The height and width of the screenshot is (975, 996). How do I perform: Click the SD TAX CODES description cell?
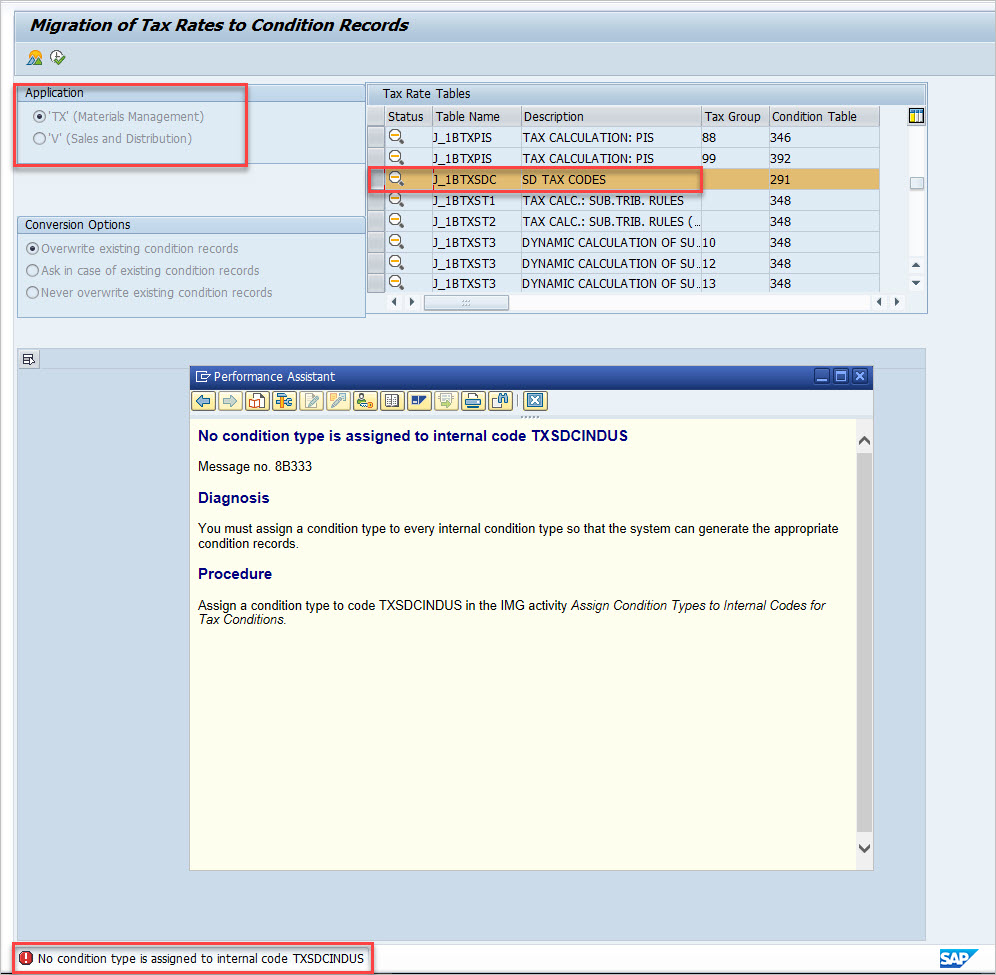pyautogui.click(x=611, y=179)
